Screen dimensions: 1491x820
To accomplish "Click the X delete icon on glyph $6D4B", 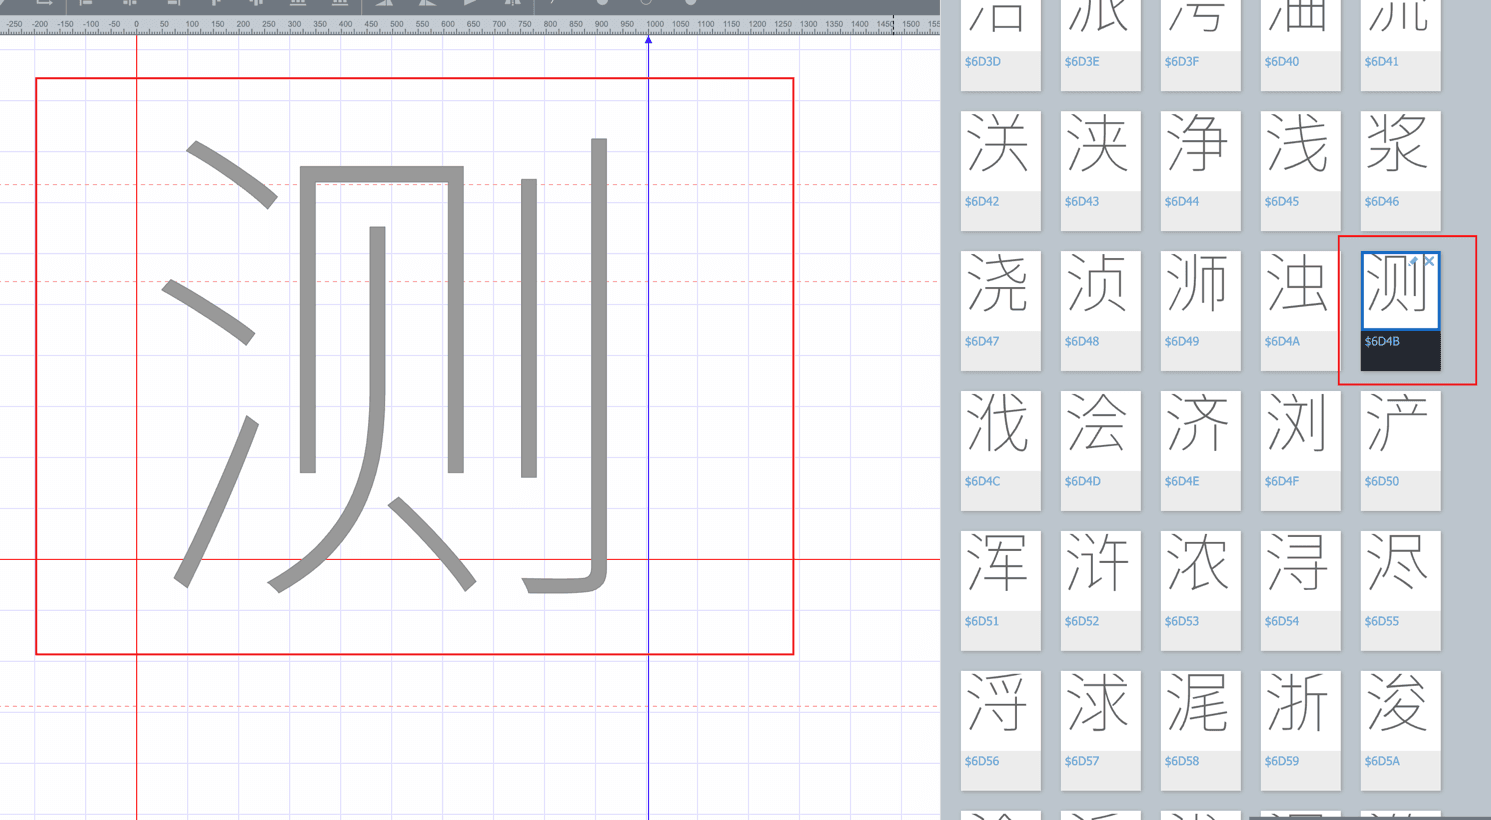I will pyautogui.click(x=1429, y=261).
